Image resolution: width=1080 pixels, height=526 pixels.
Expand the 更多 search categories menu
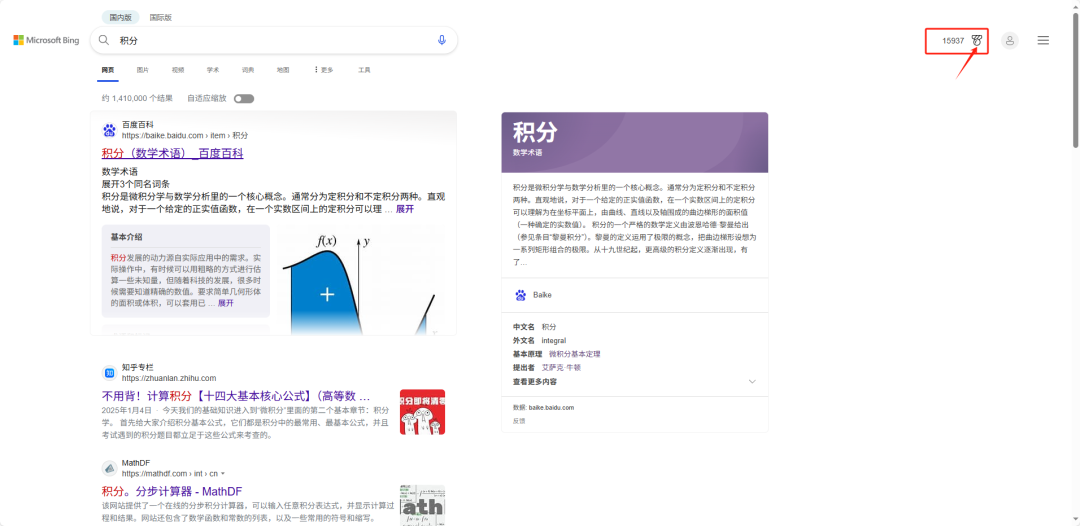click(x=324, y=70)
